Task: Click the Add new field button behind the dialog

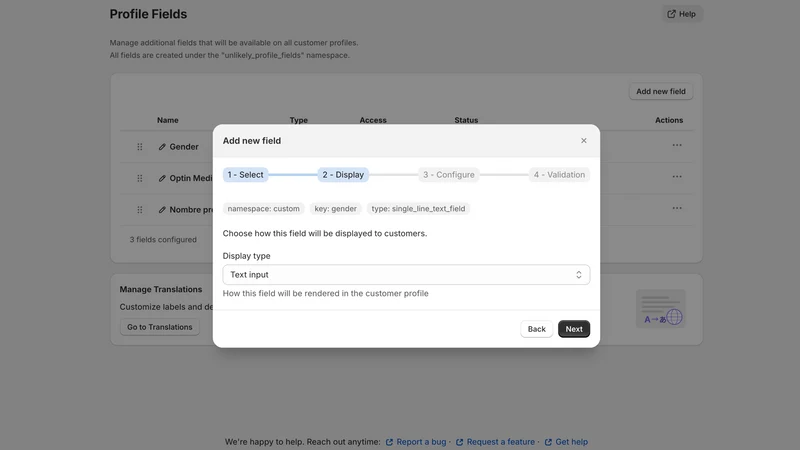Action: point(661,91)
